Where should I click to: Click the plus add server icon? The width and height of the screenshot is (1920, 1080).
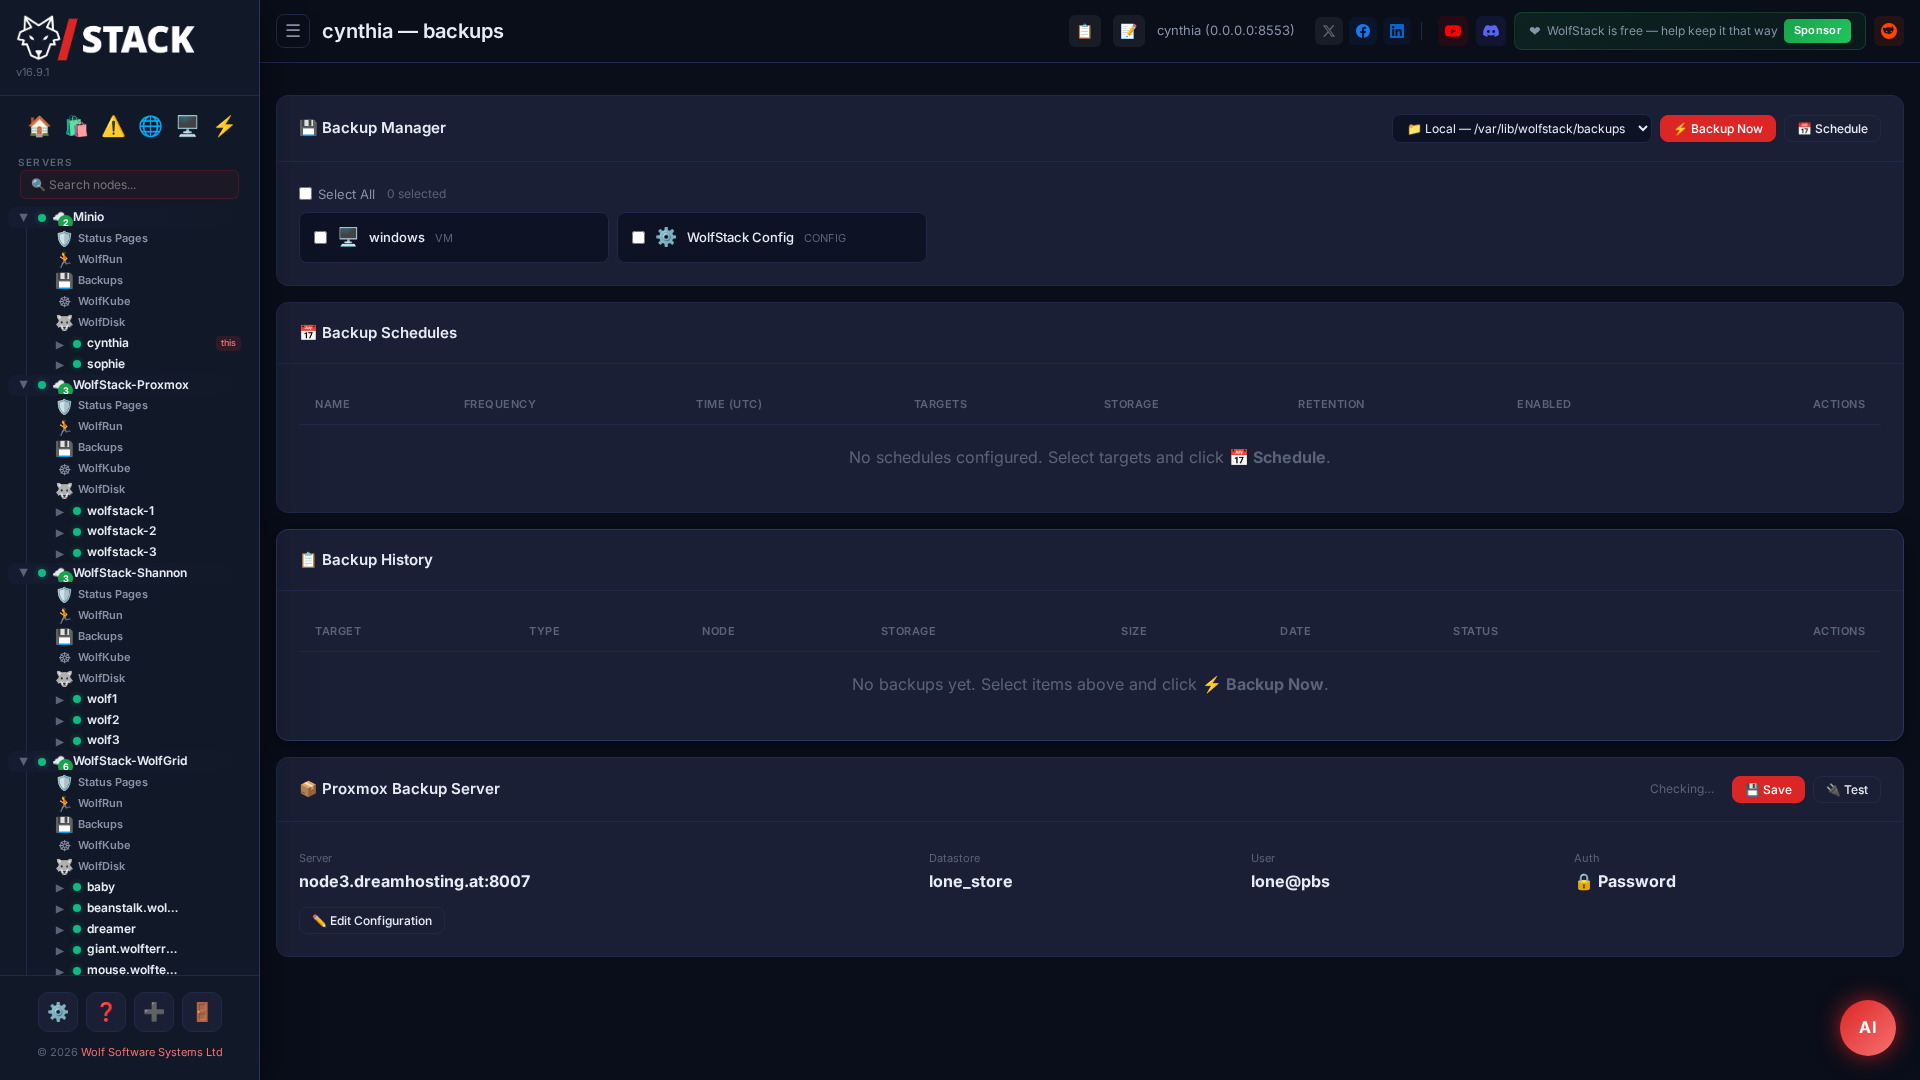pyautogui.click(x=154, y=1012)
